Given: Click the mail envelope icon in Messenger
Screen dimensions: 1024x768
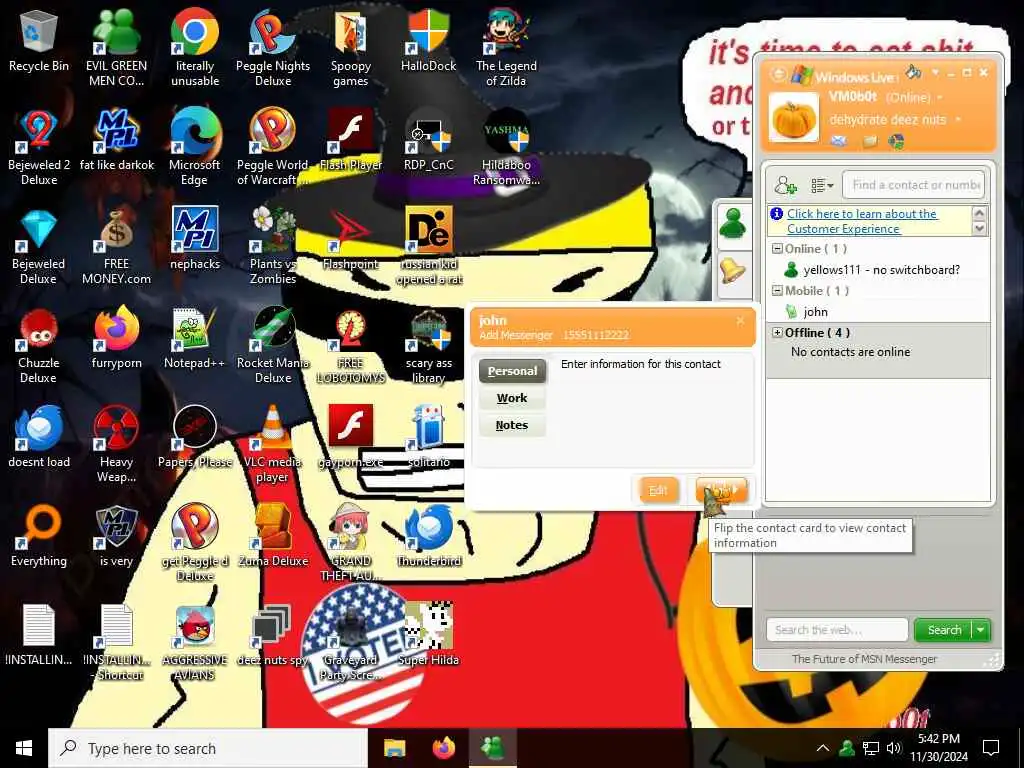Looking at the screenshot, I should click(839, 140).
